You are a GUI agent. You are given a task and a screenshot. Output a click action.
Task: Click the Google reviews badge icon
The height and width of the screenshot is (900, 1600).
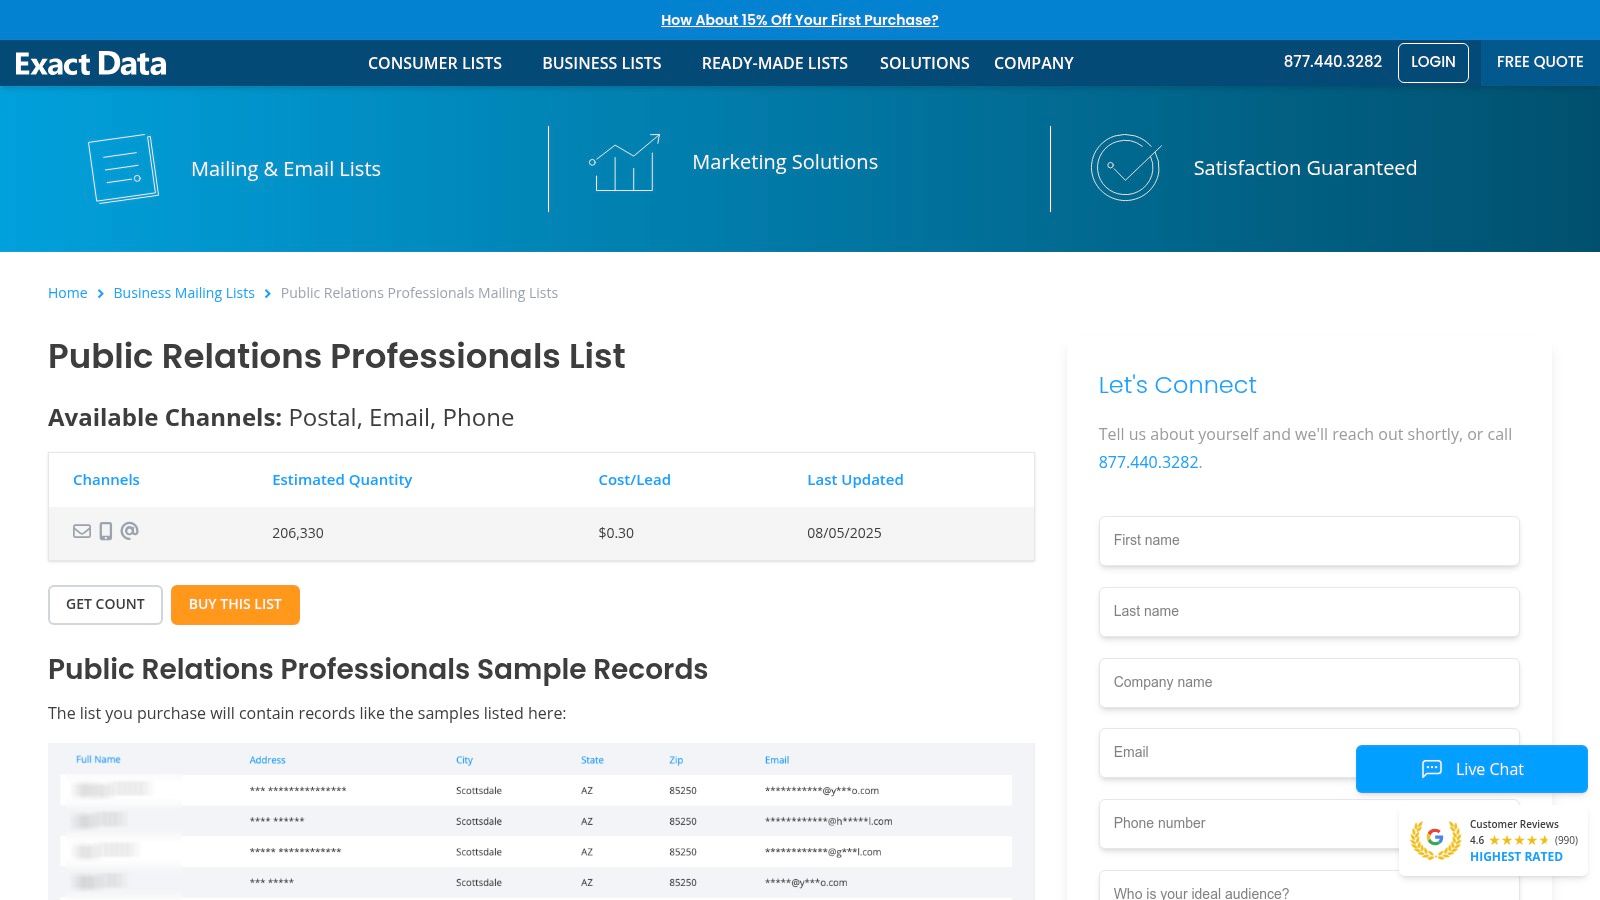tap(1435, 839)
